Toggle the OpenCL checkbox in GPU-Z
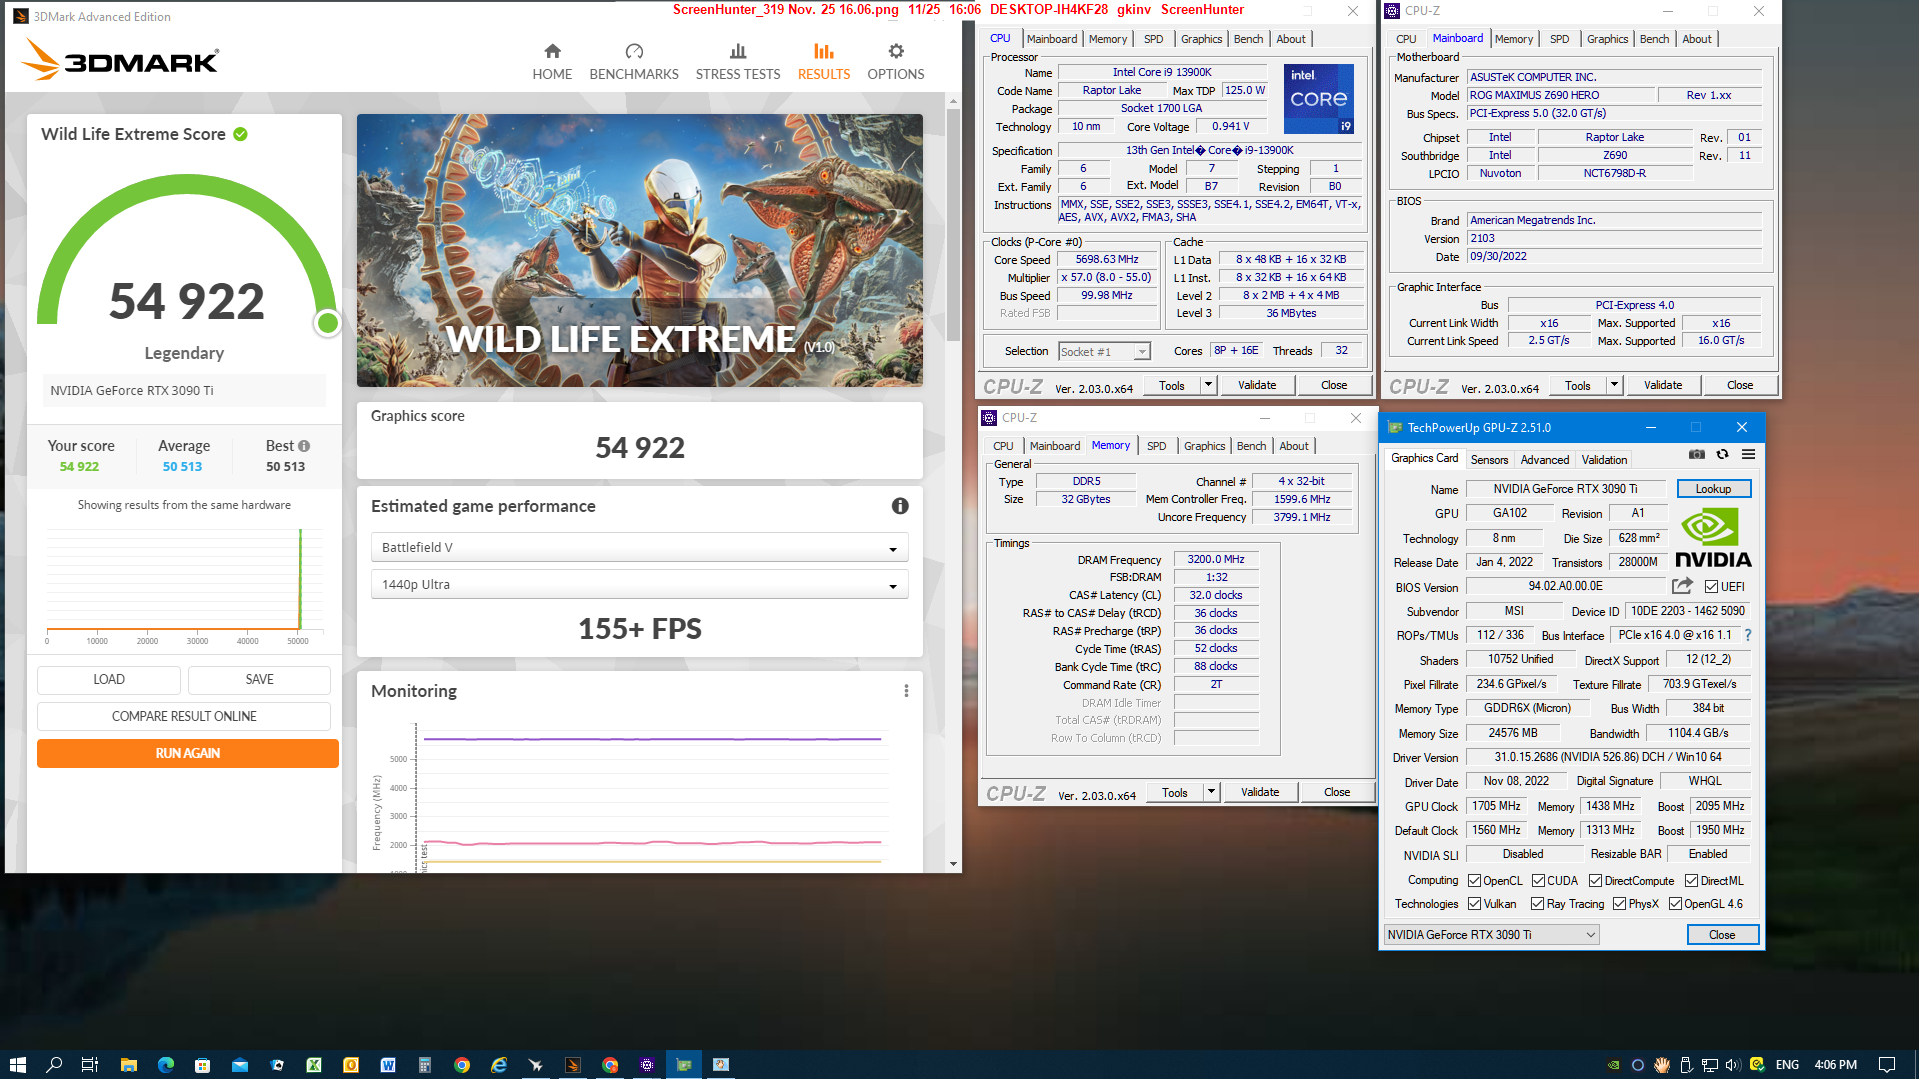1919x1079 pixels. click(1474, 881)
